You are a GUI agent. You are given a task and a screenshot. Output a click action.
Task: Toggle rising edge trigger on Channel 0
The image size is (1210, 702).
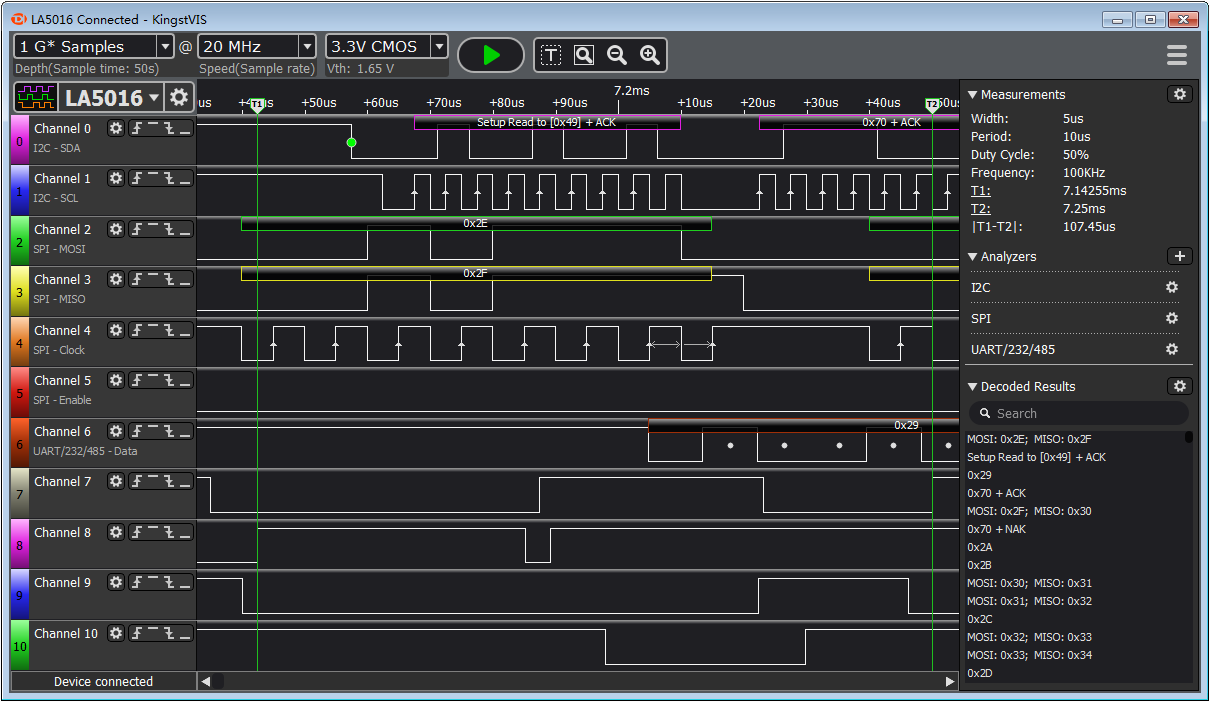(137, 128)
